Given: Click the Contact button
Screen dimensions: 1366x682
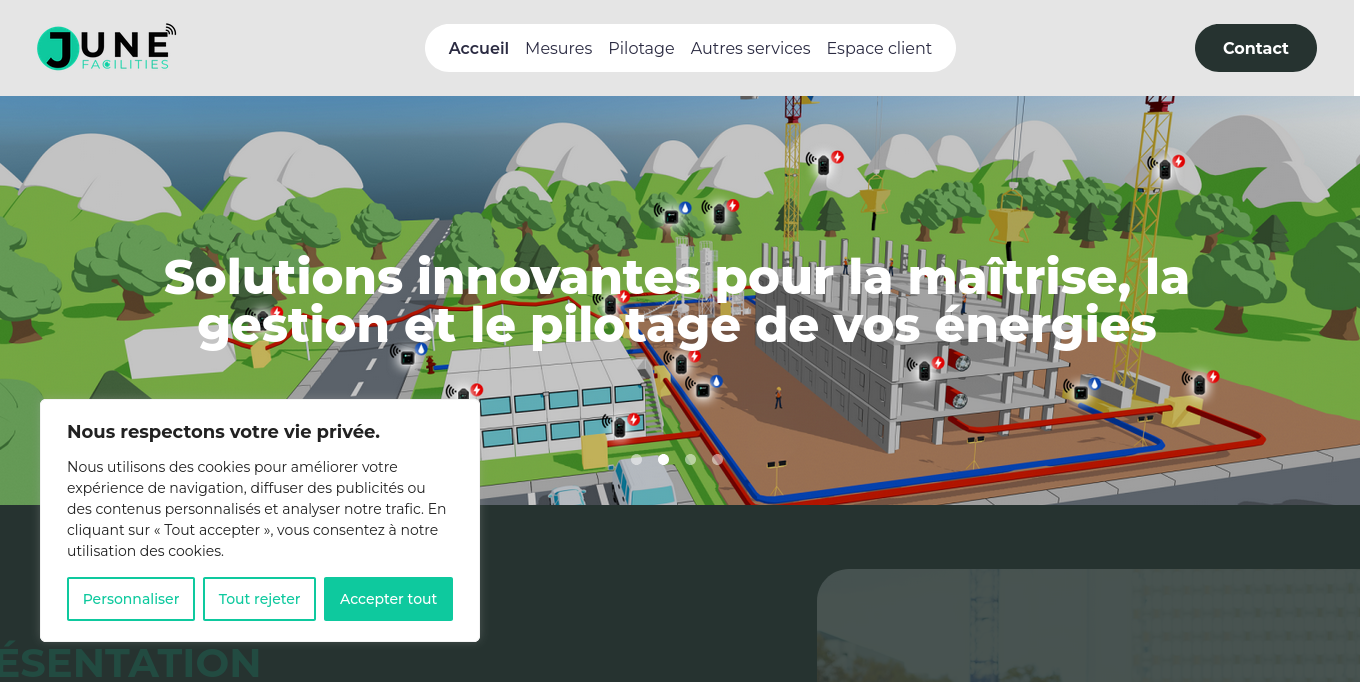Looking at the screenshot, I should [x=1255, y=48].
